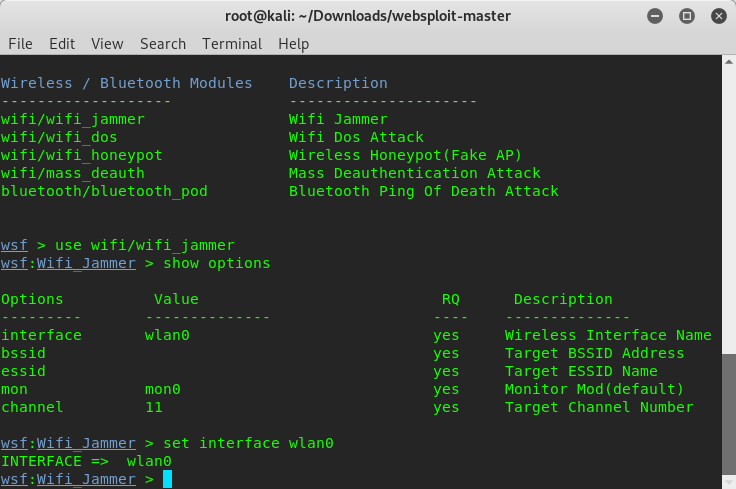
Task: Click the wifi/wifi_honeypot module name
Action: tap(82, 155)
